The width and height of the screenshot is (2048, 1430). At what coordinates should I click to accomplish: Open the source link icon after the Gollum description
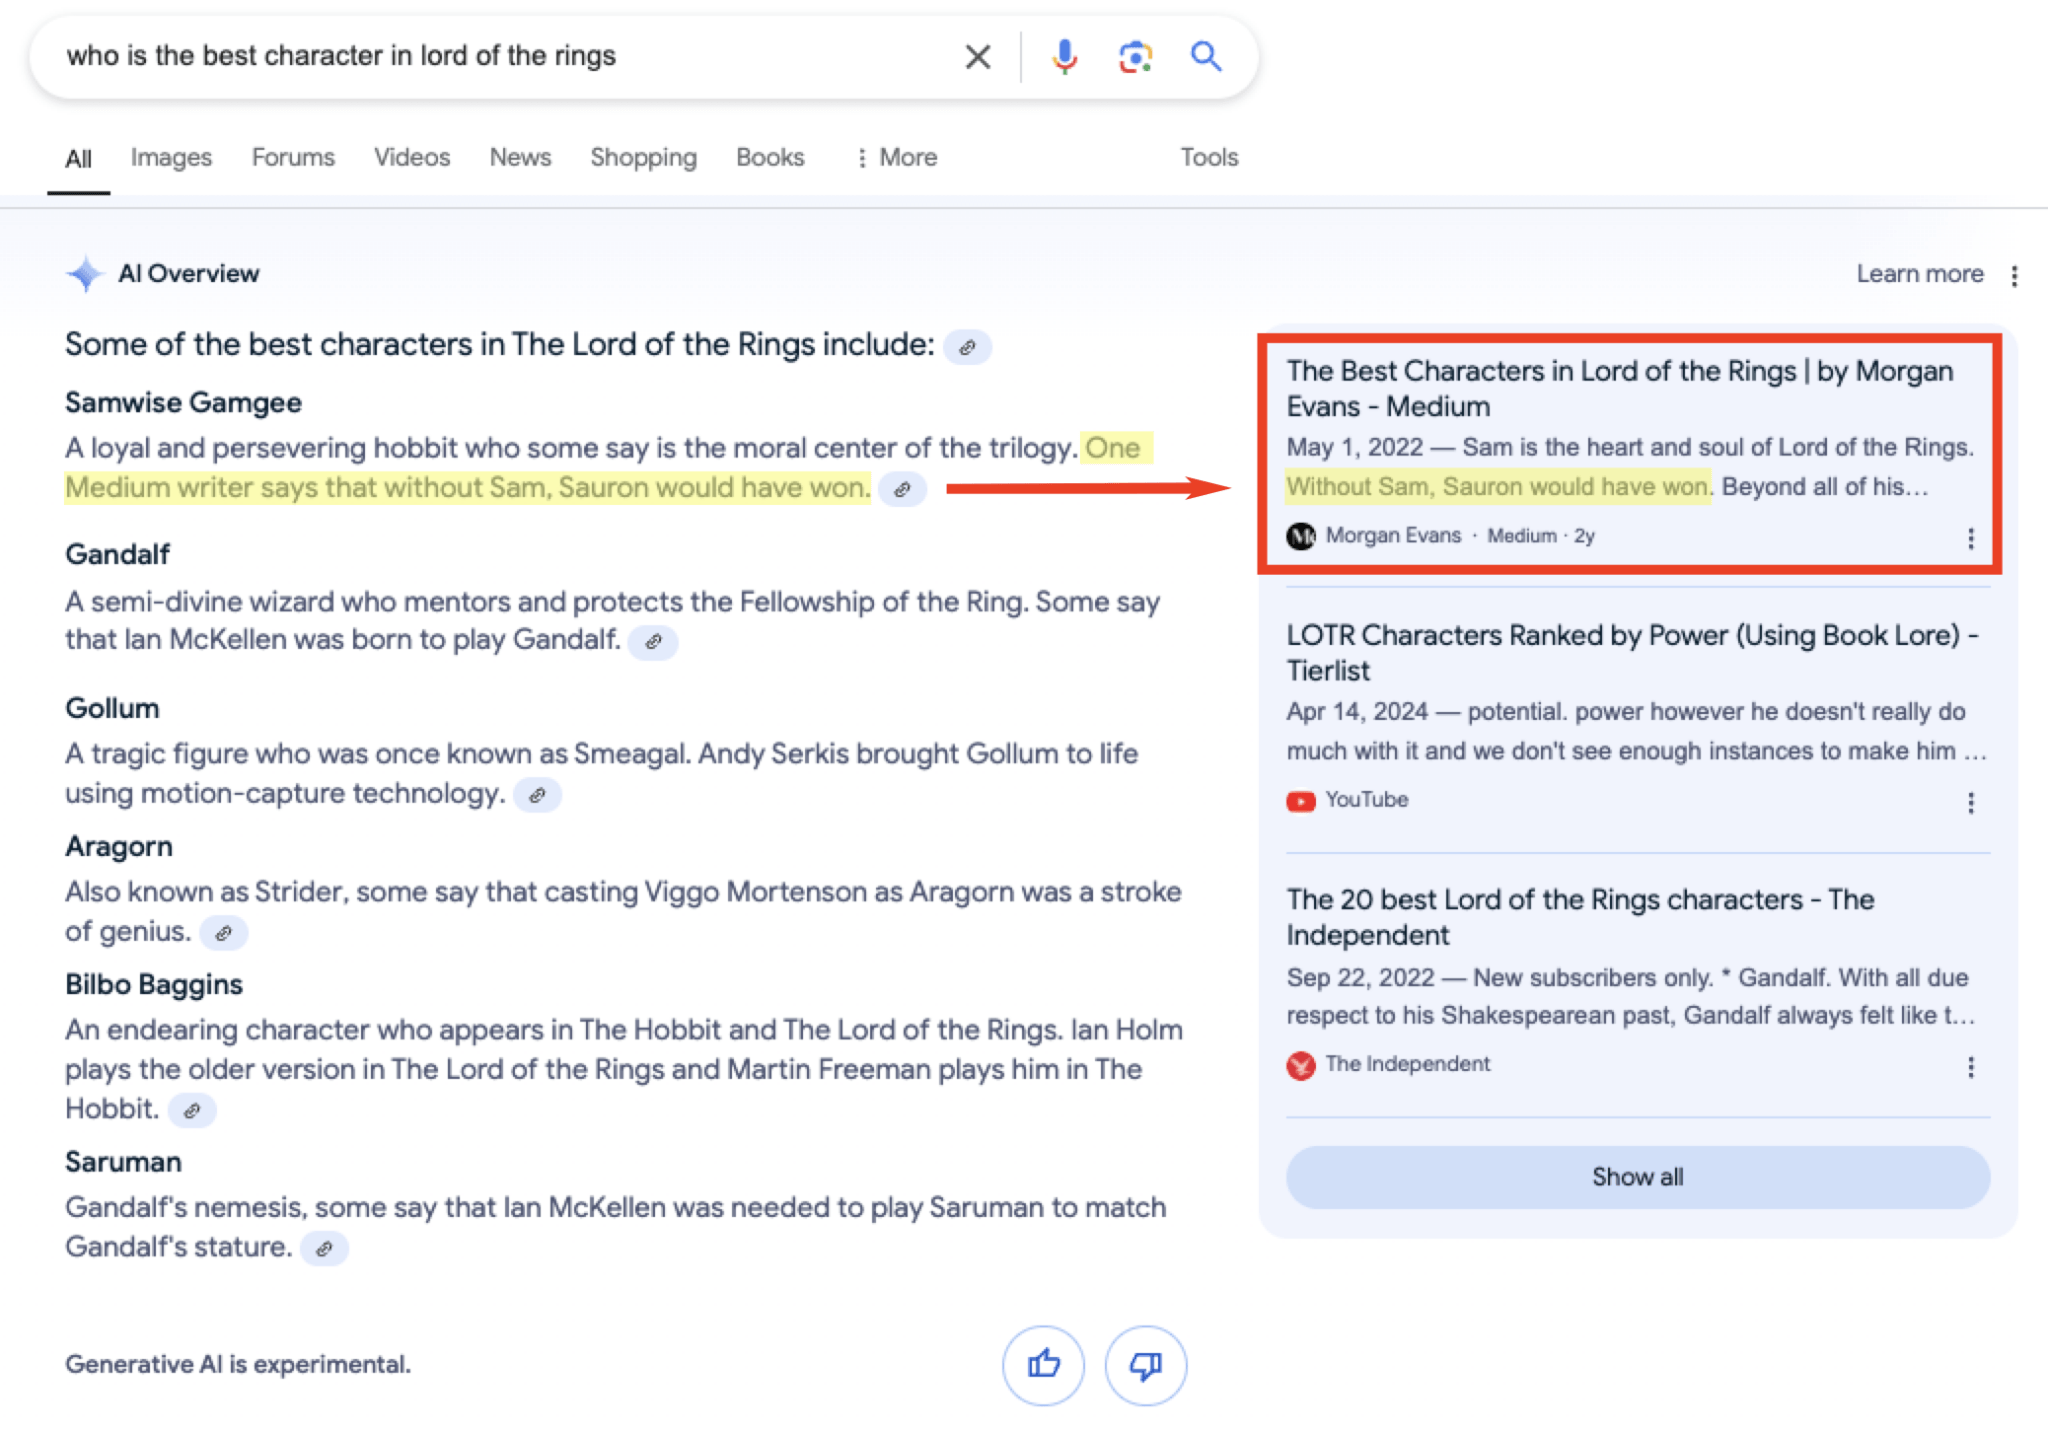pos(537,796)
